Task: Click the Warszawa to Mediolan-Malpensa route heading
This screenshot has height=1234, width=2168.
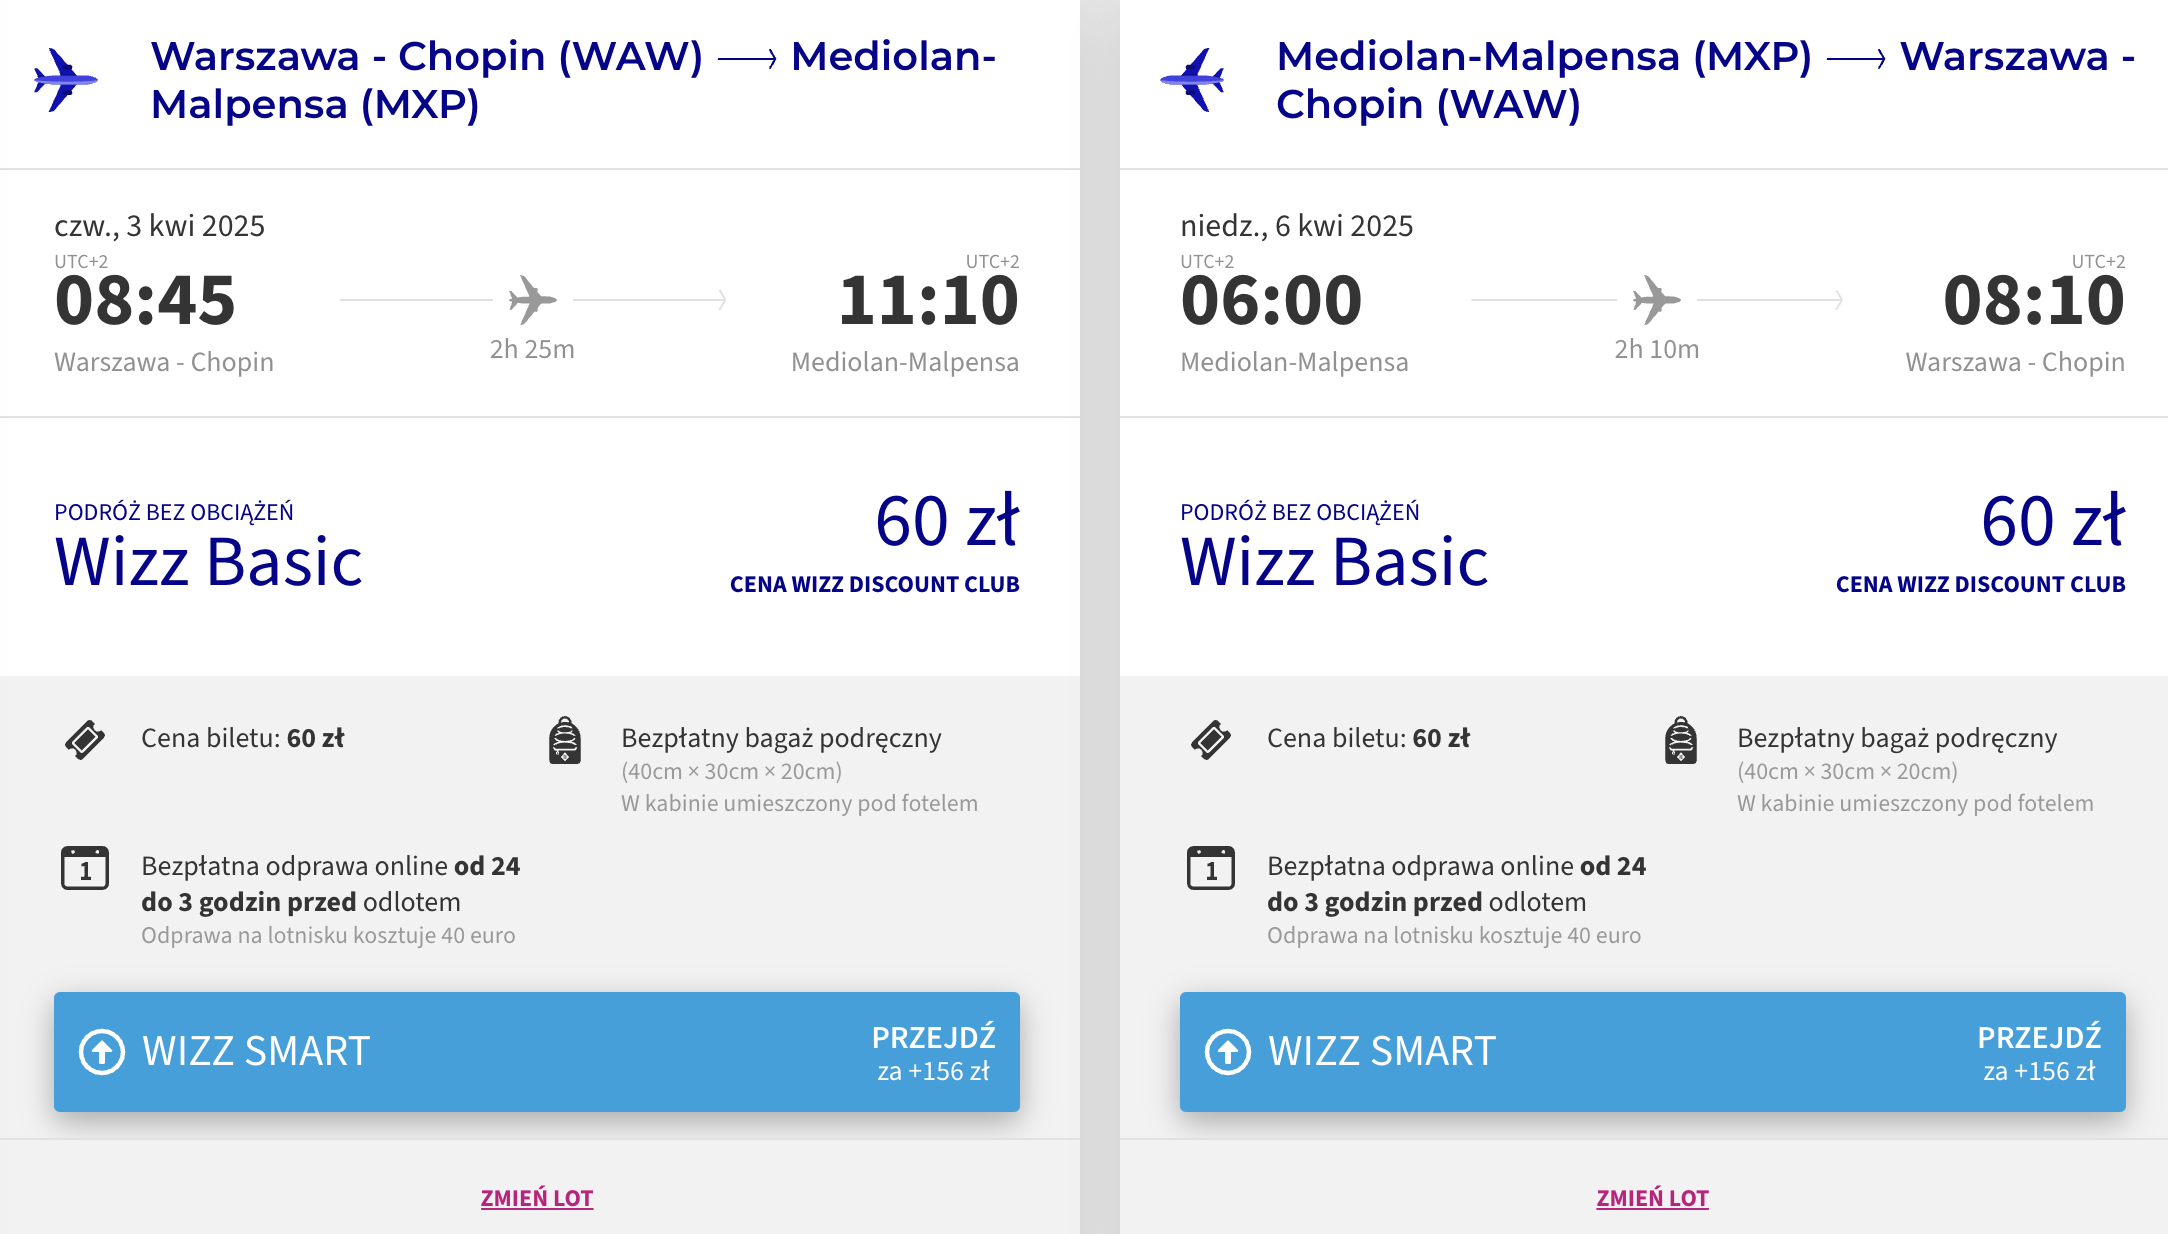Action: pyautogui.click(x=573, y=80)
